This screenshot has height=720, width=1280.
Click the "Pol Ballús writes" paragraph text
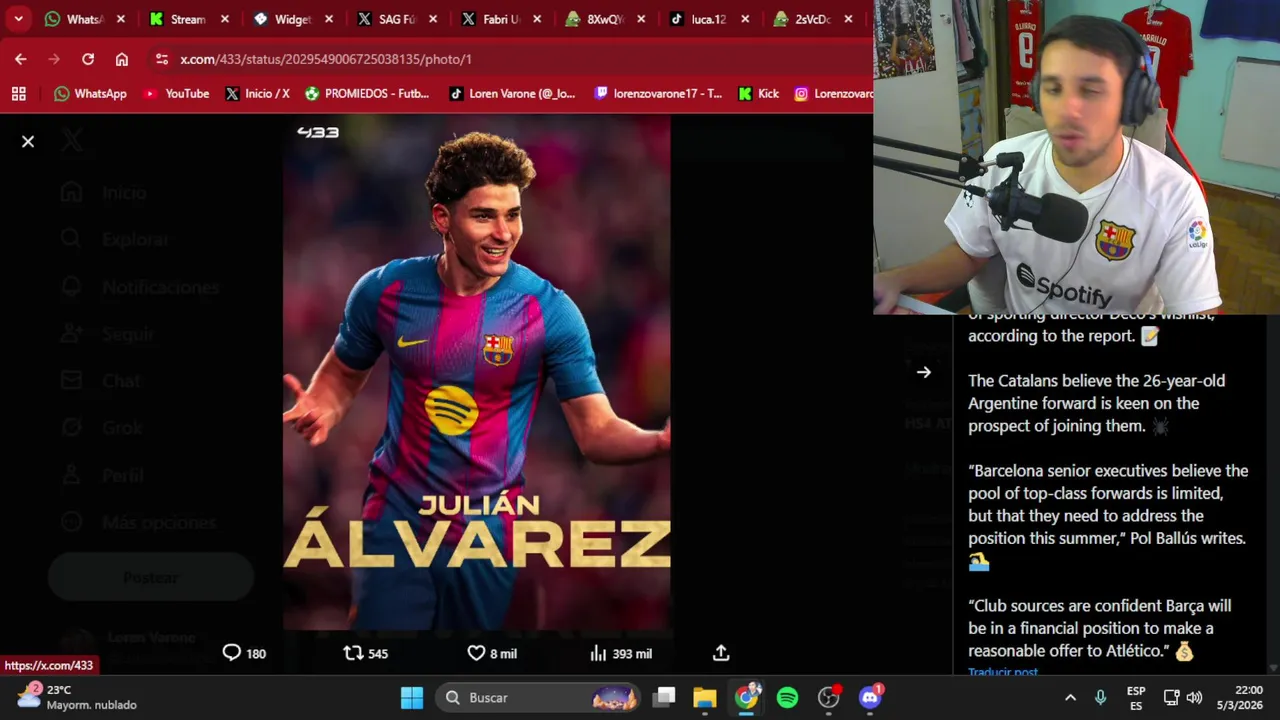(x=1108, y=516)
